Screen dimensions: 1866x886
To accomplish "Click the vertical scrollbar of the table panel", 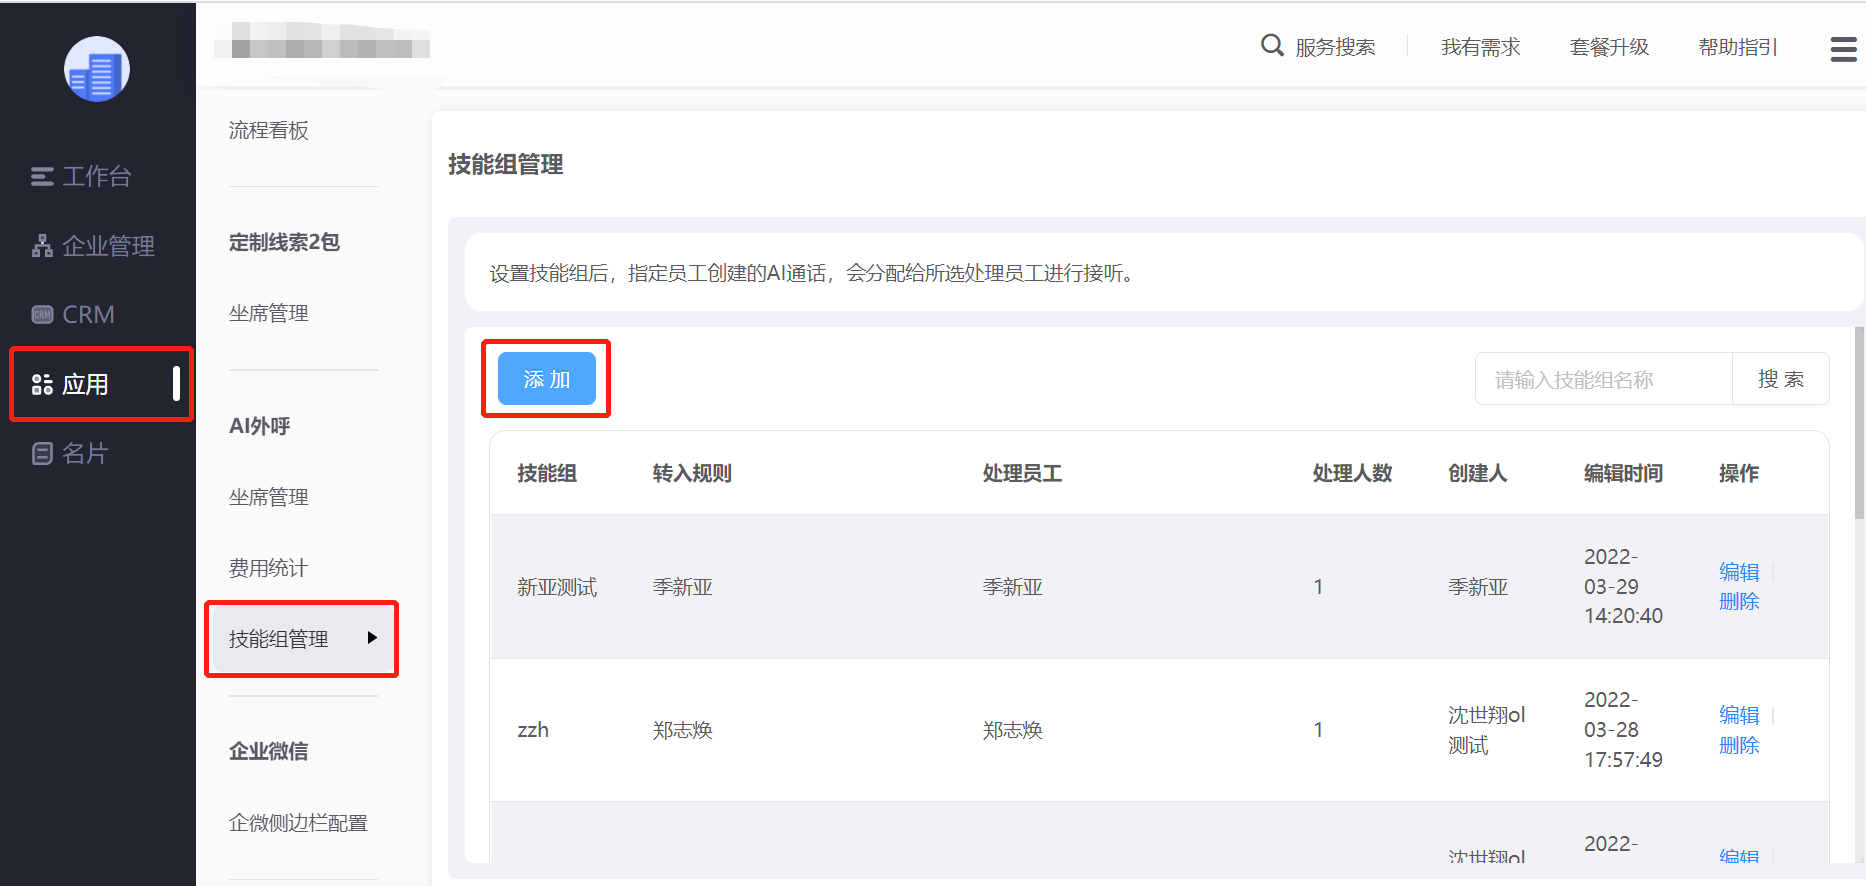I will pos(1859,422).
